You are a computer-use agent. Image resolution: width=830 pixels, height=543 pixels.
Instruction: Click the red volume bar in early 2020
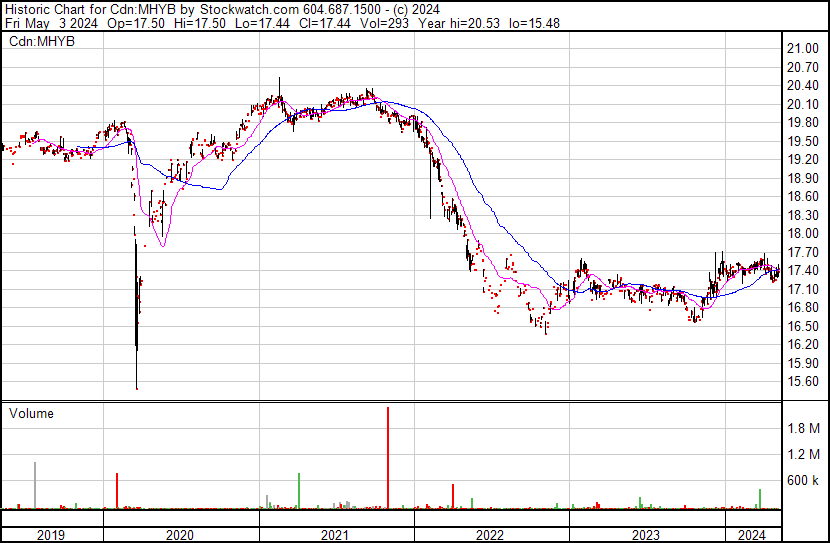tap(117, 491)
